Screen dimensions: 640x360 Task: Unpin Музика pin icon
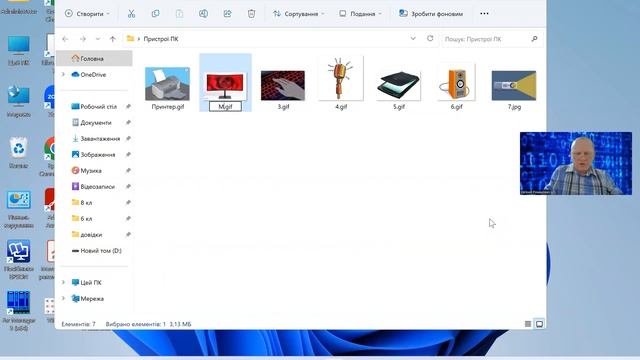click(128, 171)
